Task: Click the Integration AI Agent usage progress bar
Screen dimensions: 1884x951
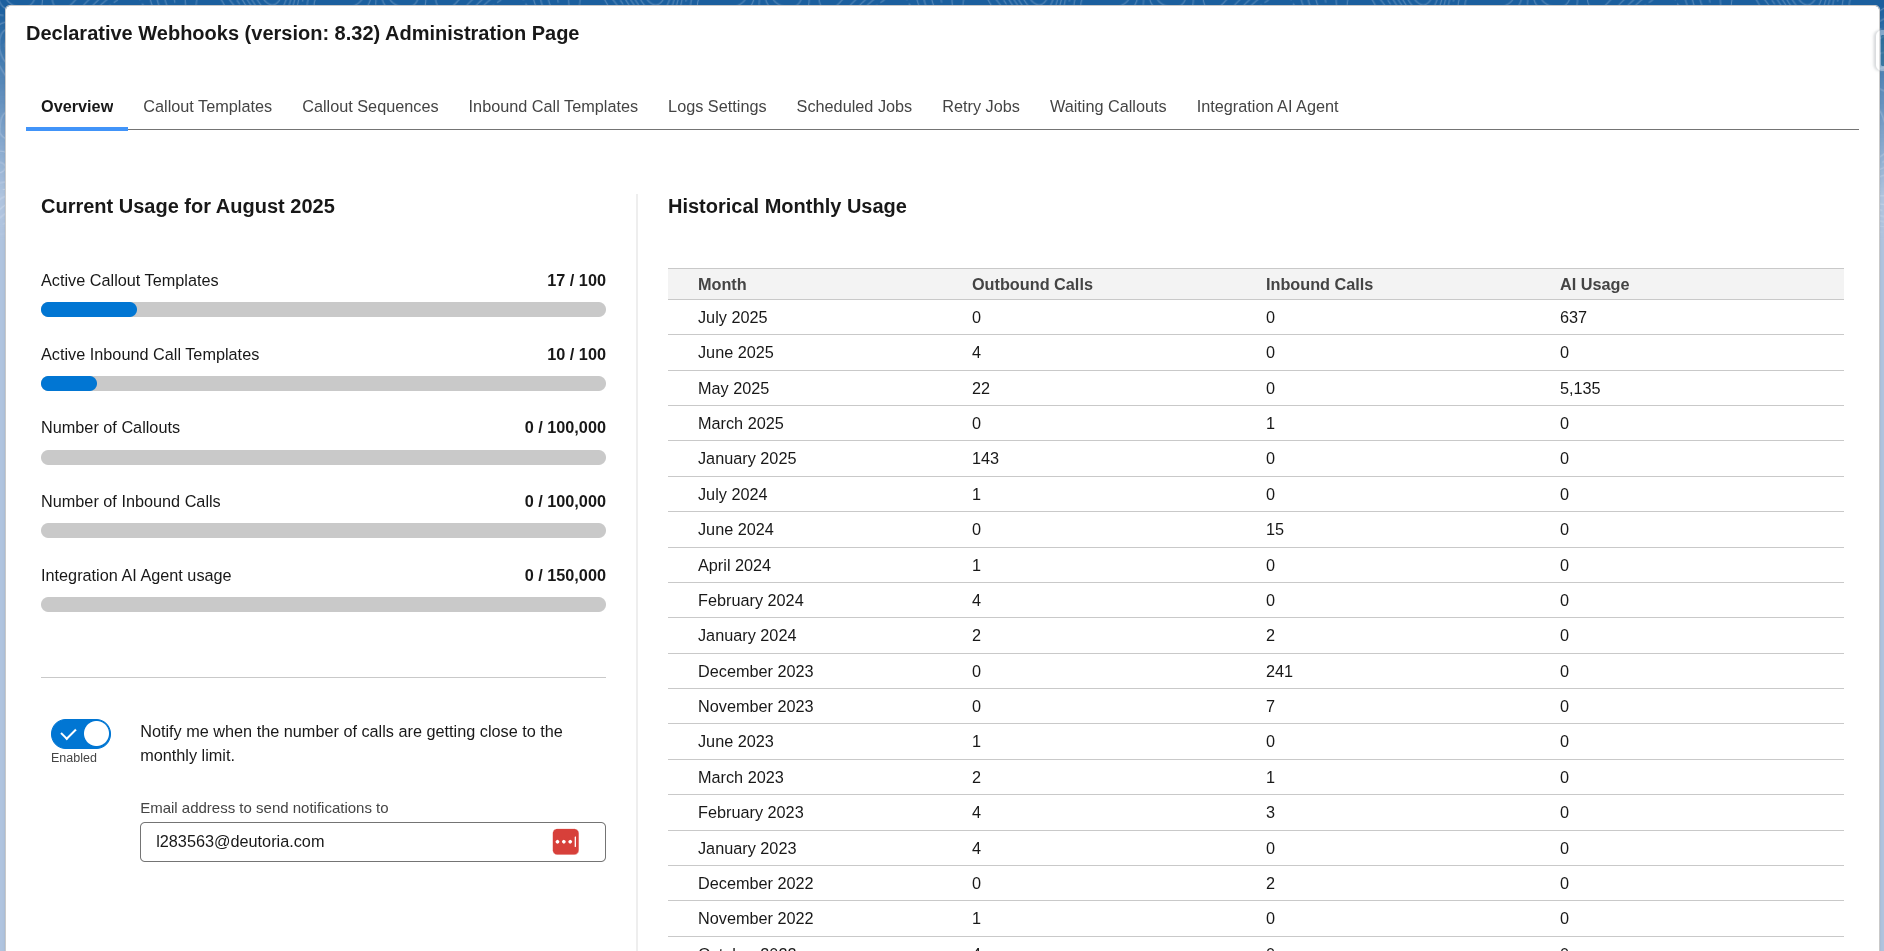Action: pyautogui.click(x=323, y=605)
